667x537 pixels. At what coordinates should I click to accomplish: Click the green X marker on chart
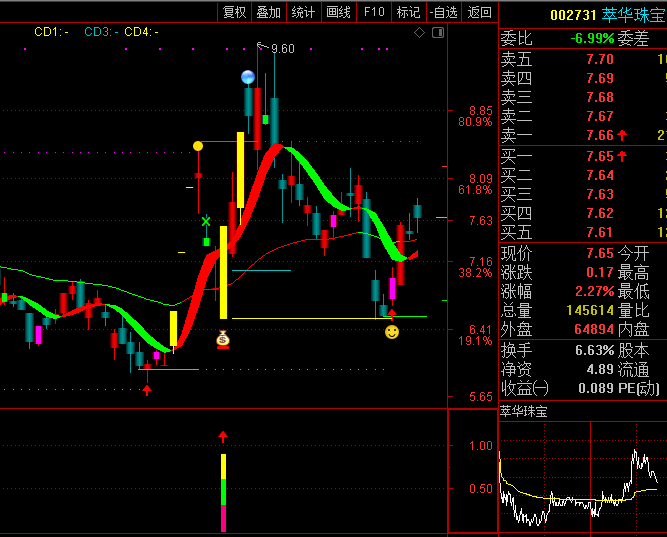206,221
